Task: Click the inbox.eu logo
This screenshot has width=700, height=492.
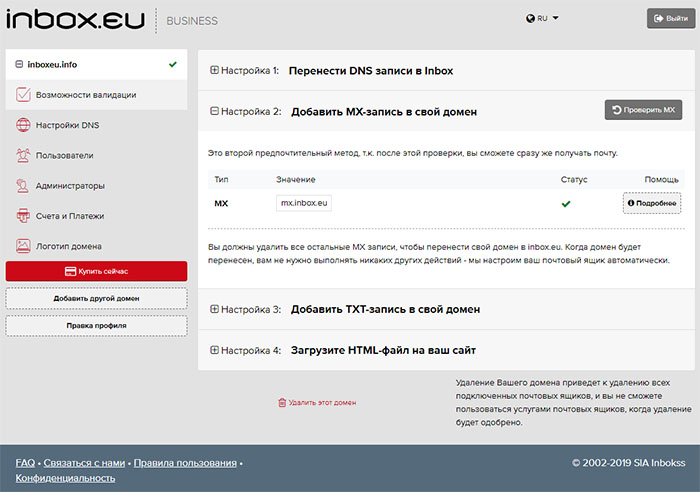Action: click(x=75, y=20)
